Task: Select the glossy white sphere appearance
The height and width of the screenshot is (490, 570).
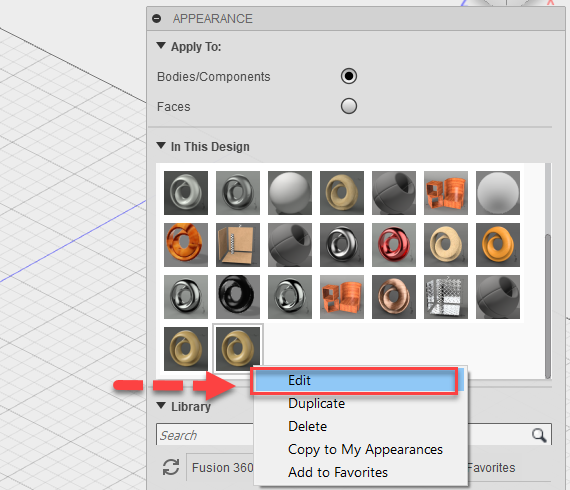Action: click(x=290, y=193)
